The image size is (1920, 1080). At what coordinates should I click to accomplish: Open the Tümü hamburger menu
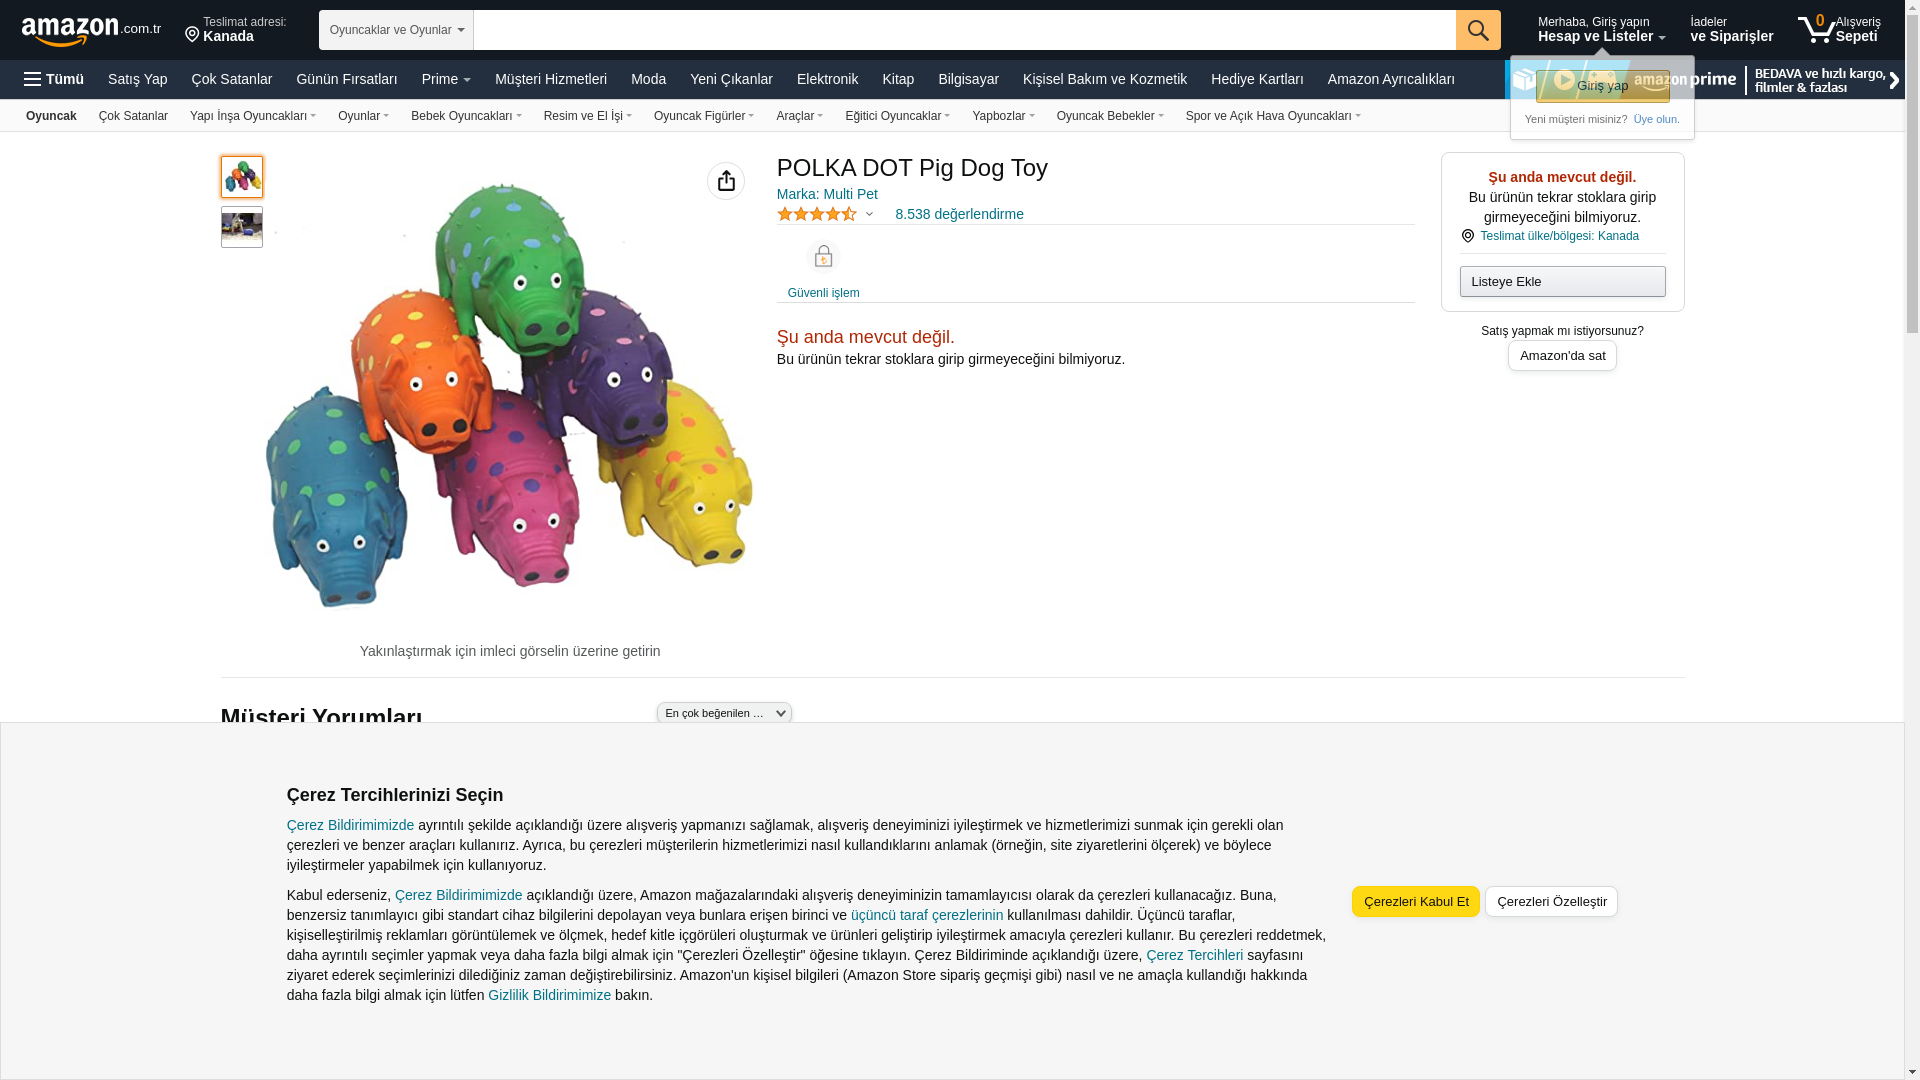point(54,79)
